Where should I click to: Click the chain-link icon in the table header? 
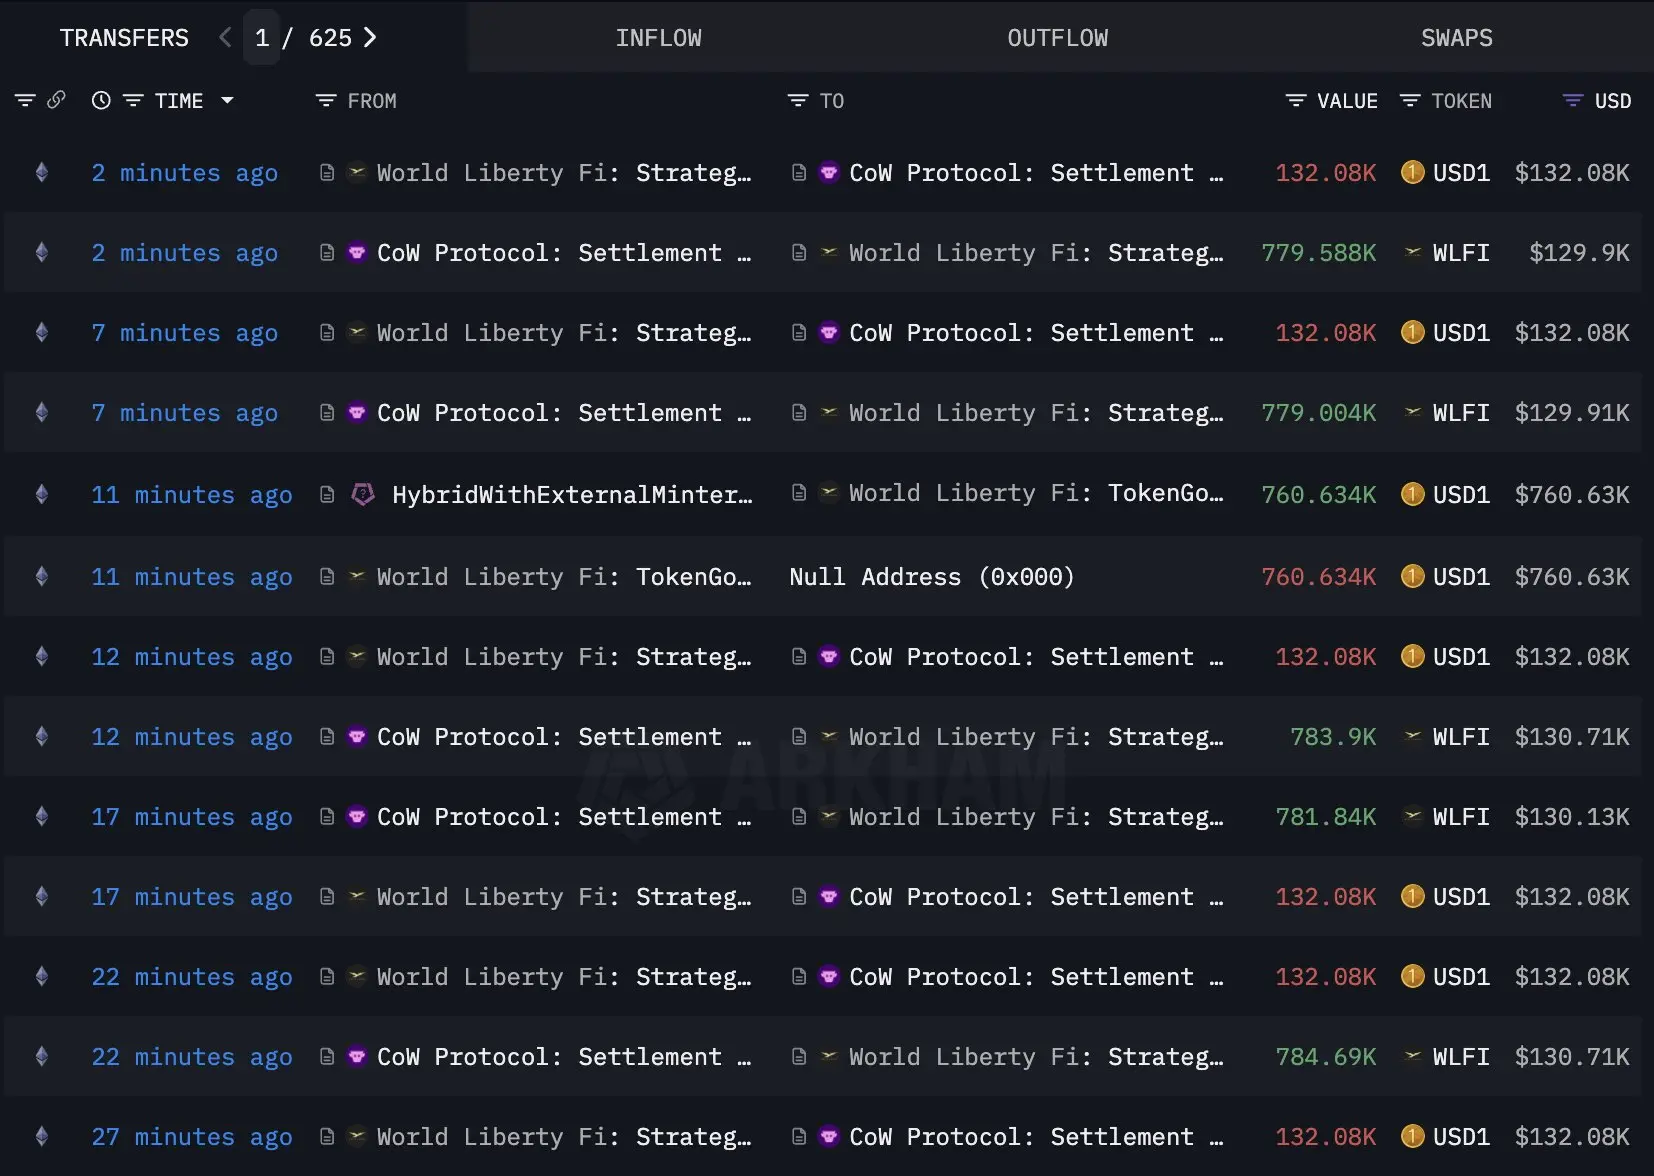tap(57, 100)
